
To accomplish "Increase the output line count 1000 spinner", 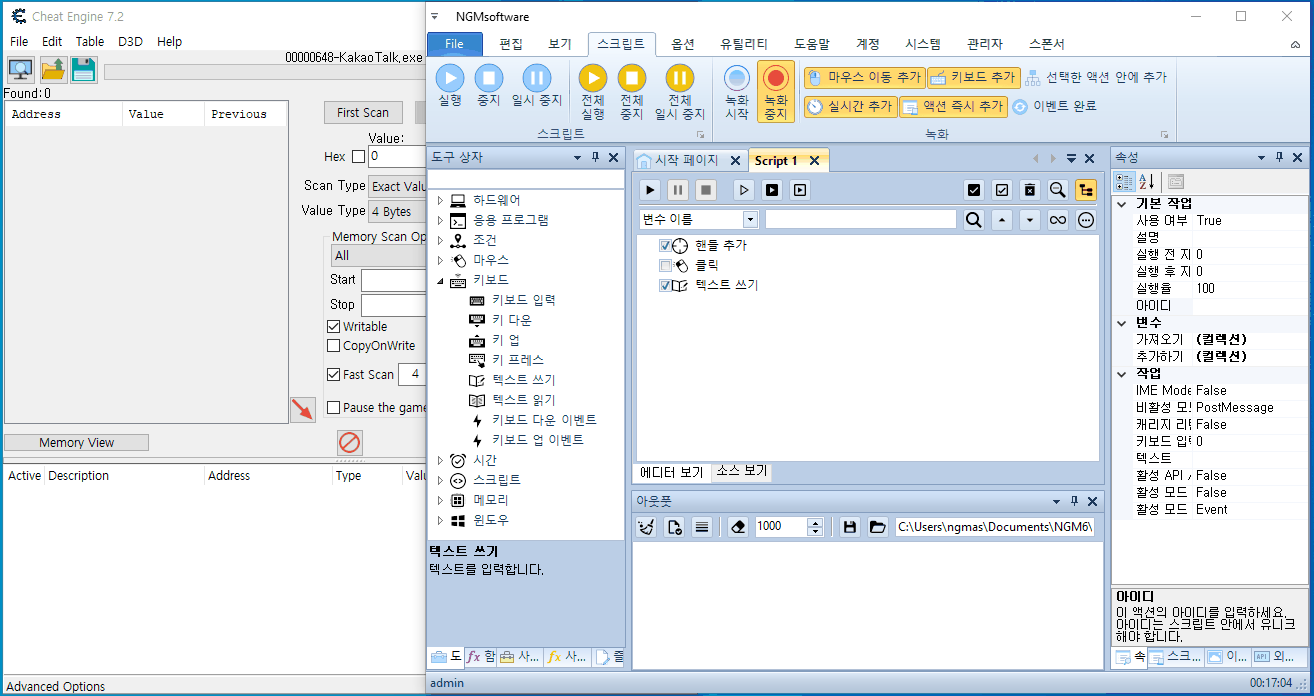I will tap(815, 522).
